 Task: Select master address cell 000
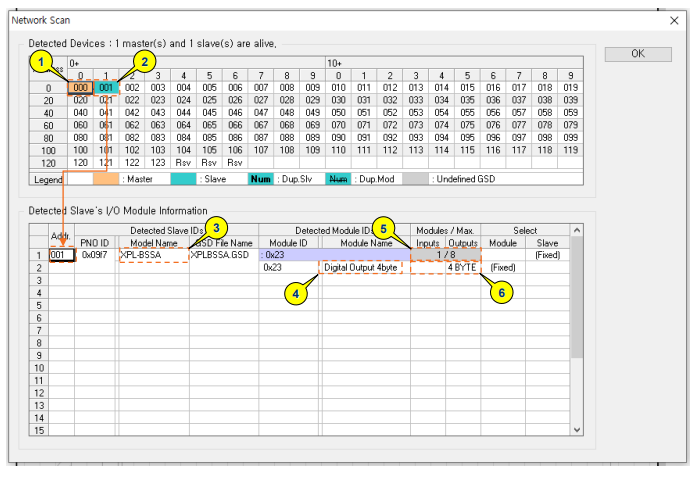80,87
